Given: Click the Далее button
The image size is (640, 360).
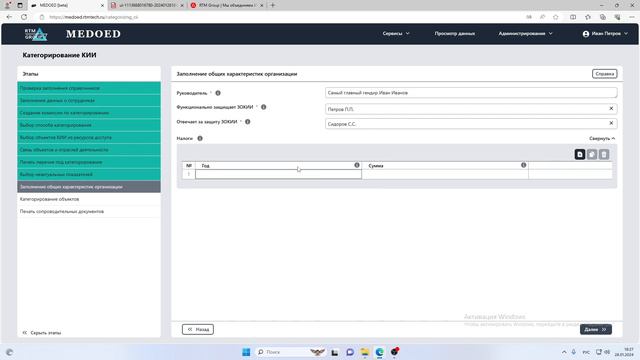Looking at the screenshot, I should (x=596, y=329).
